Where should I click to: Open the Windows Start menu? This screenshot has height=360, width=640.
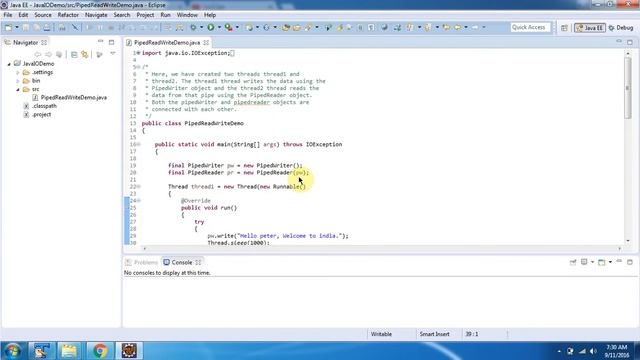[x=13, y=351]
